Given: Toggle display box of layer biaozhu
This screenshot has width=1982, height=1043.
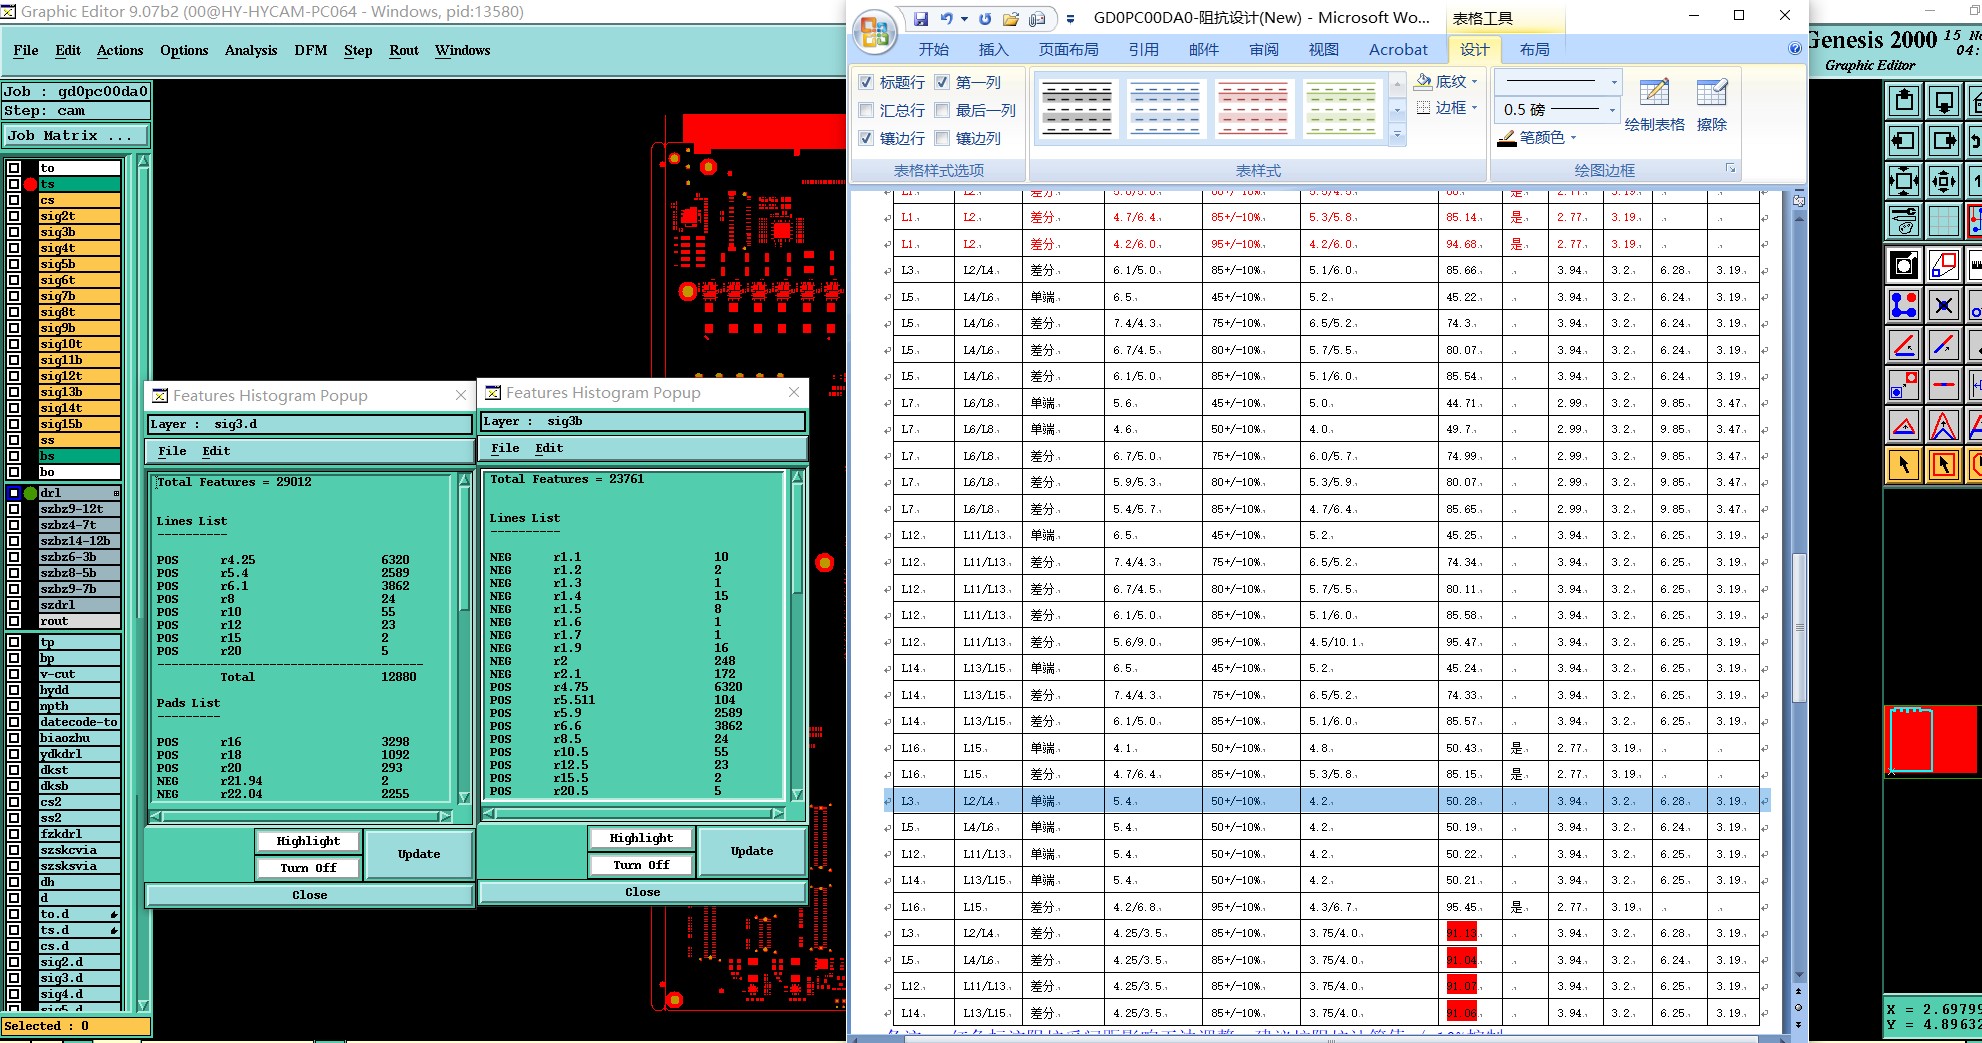Looking at the screenshot, I should (x=14, y=738).
